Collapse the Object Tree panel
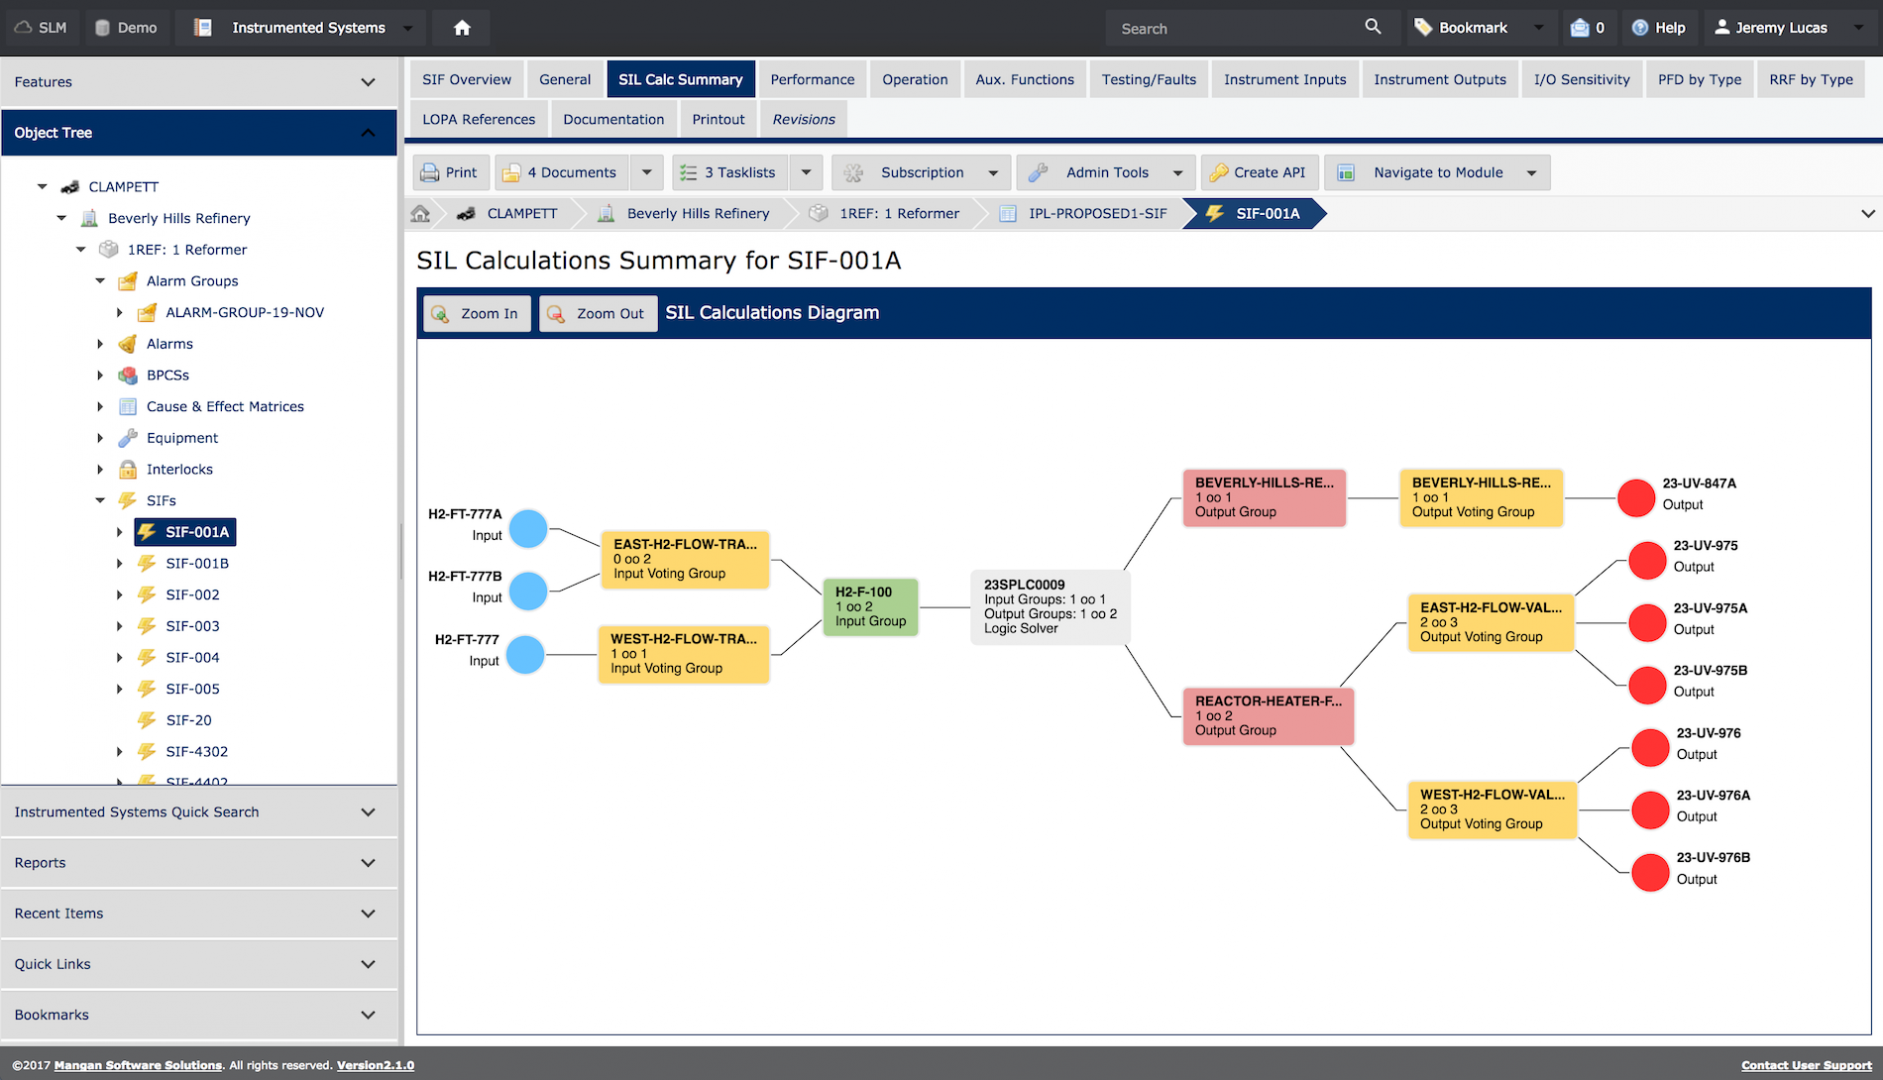This screenshot has height=1080, width=1883. (368, 132)
